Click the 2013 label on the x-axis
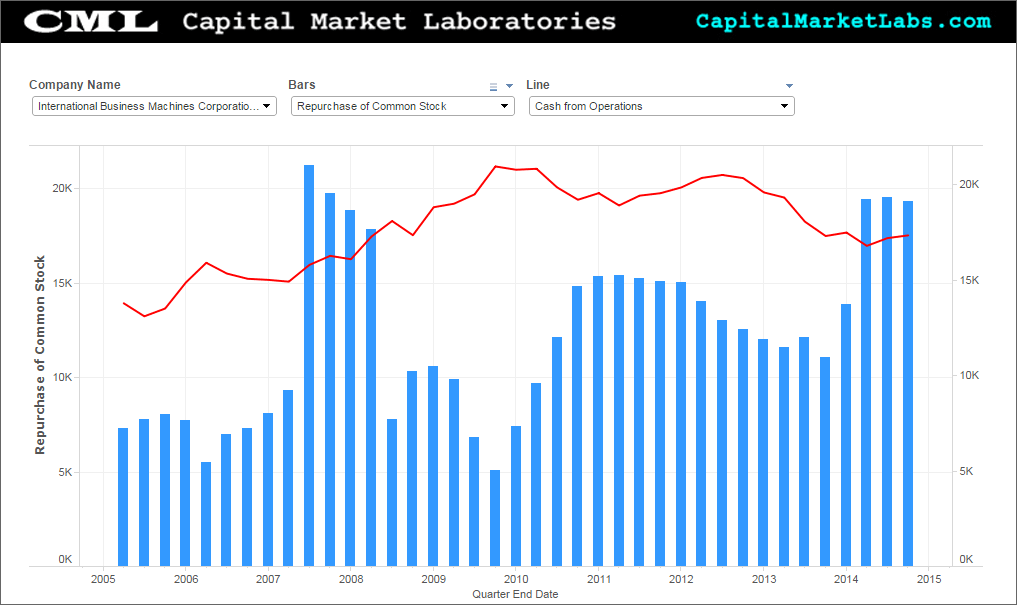 click(763, 579)
